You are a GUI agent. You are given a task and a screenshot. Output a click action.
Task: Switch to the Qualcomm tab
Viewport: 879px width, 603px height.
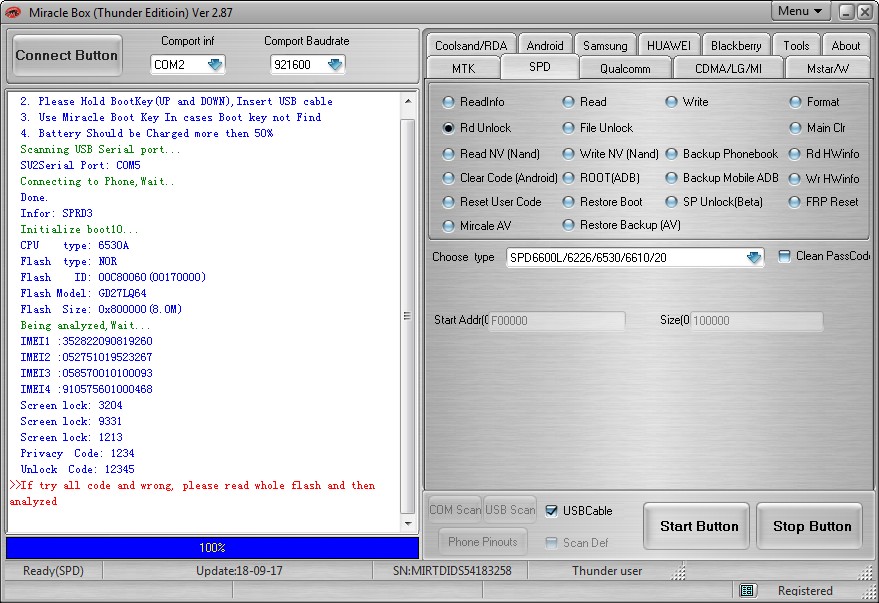pos(625,68)
